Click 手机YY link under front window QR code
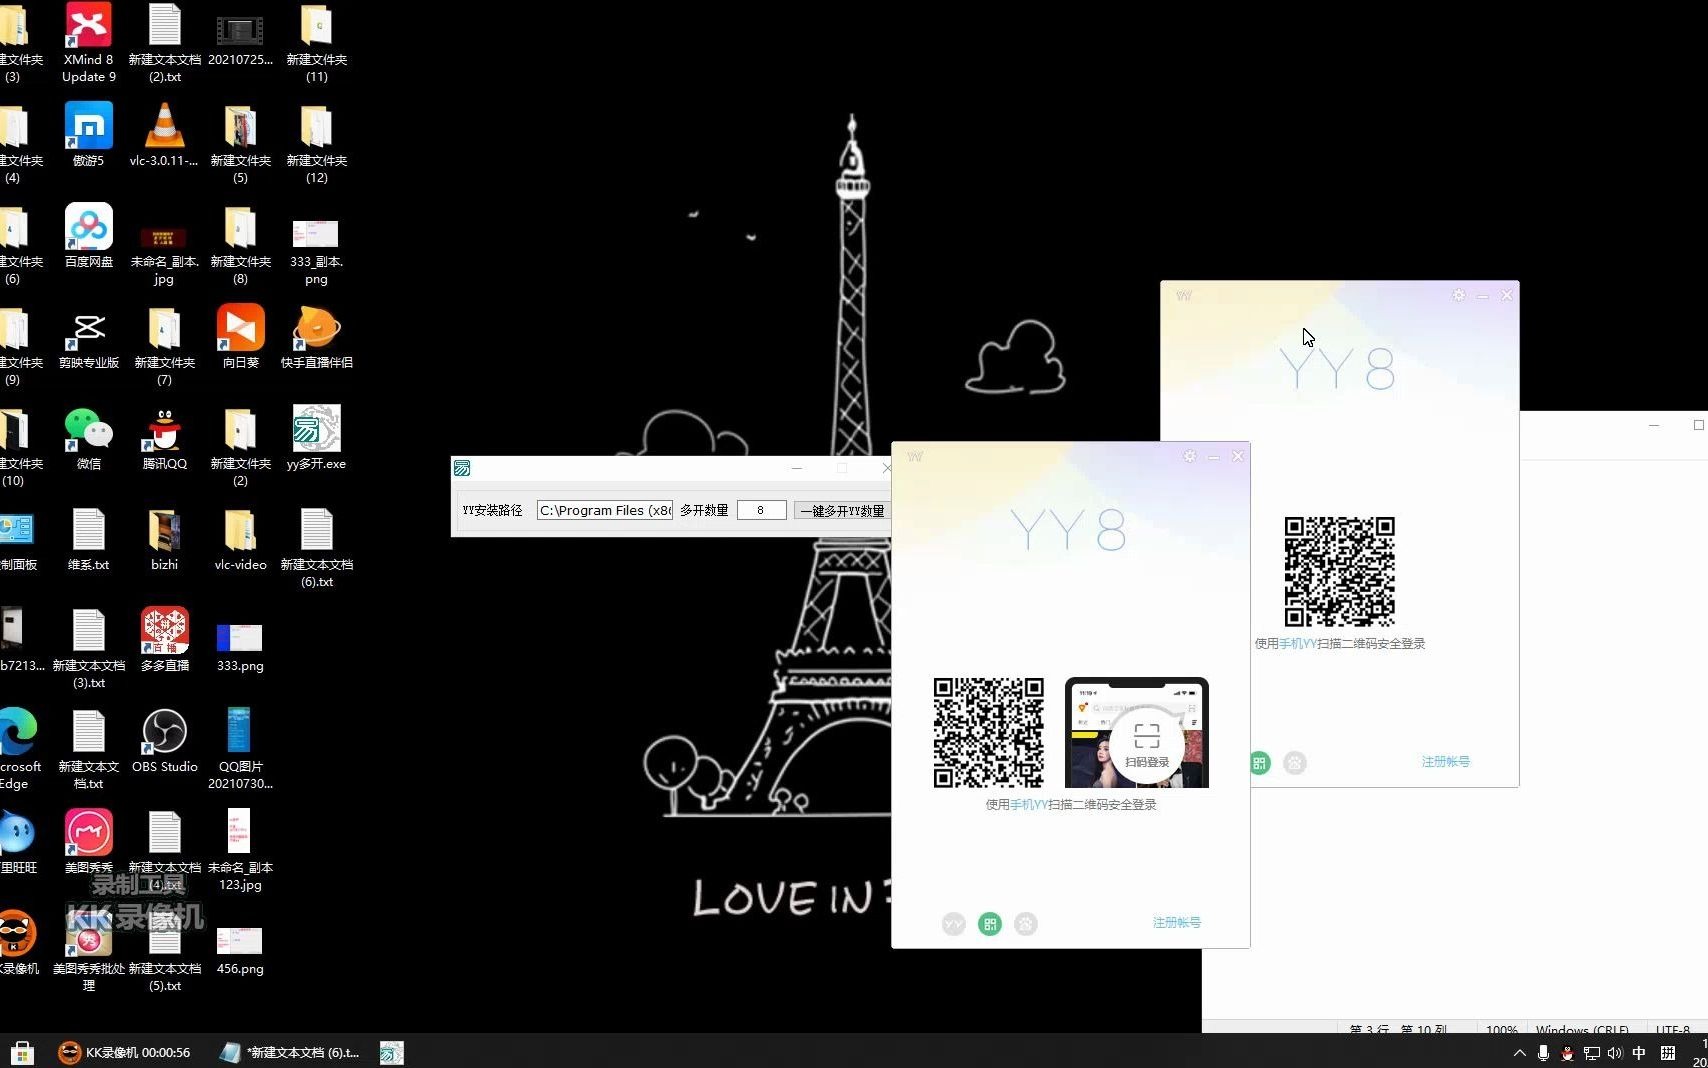 click(x=1029, y=804)
